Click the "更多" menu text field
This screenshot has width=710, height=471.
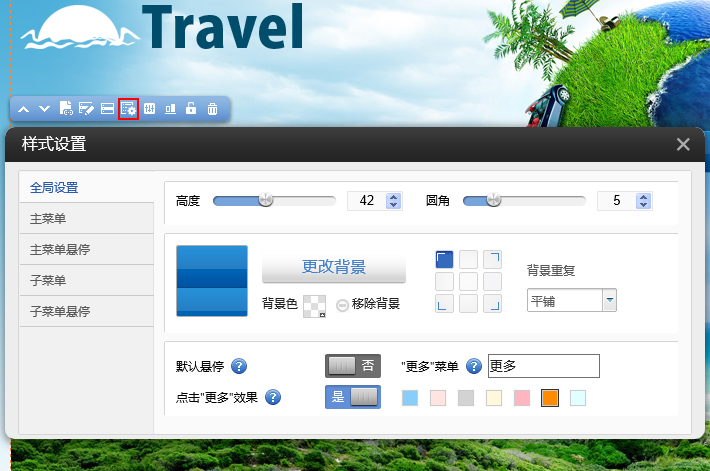point(544,366)
